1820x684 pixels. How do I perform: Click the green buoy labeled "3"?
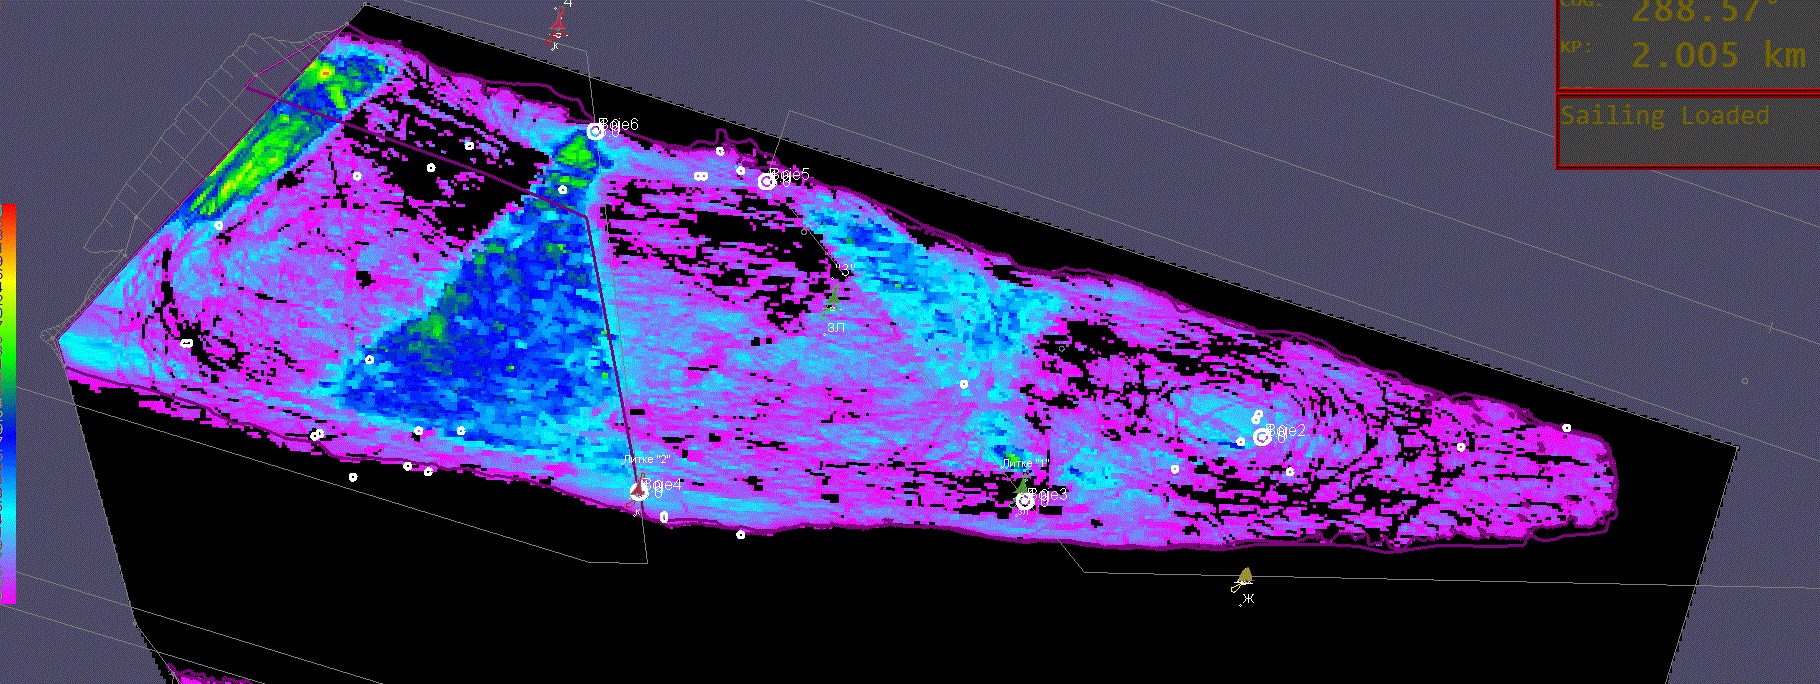(834, 297)
